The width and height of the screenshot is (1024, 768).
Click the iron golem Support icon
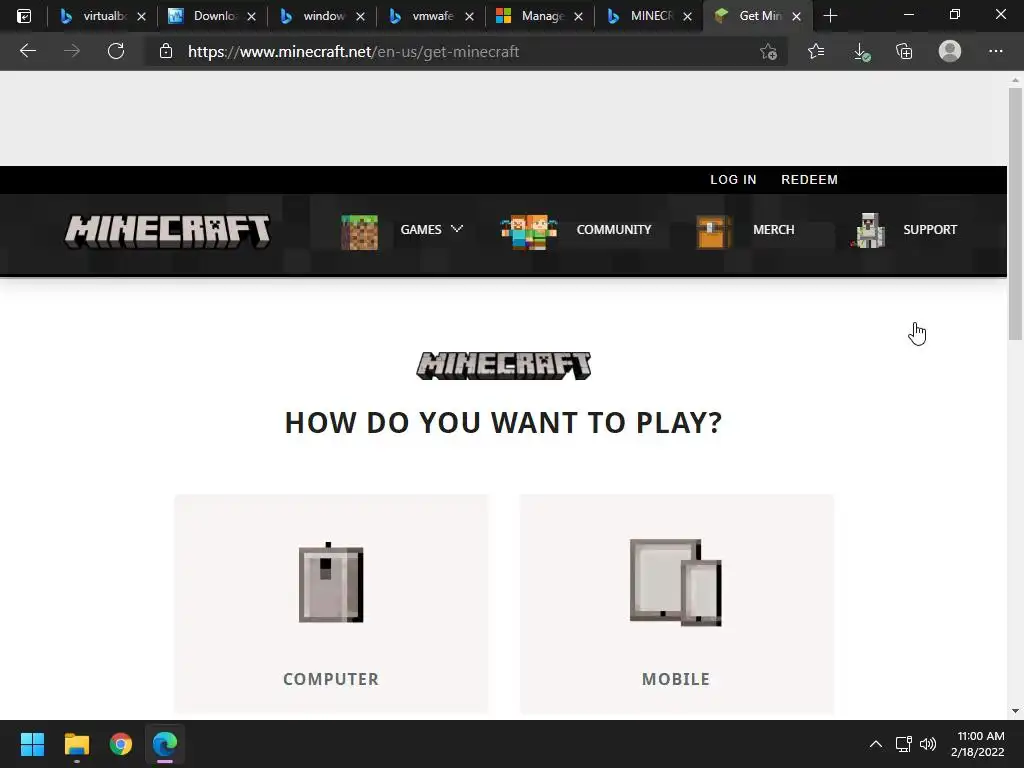coord(869,231)
